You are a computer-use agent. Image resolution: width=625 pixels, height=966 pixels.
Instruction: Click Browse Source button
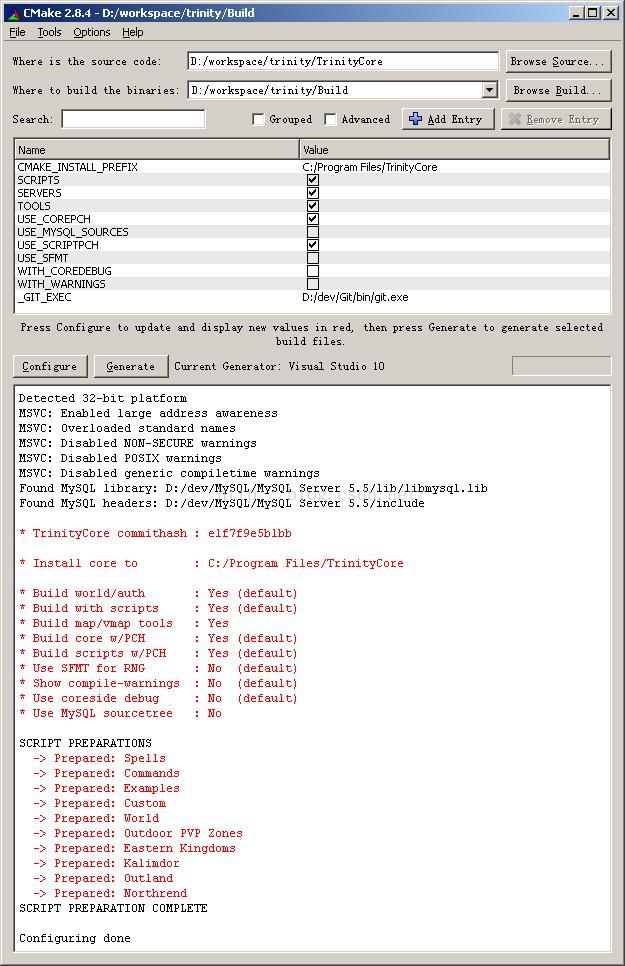point(558,62)
